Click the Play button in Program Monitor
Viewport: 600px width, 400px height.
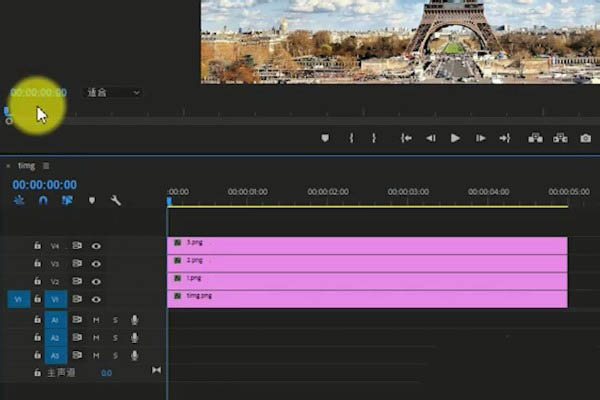click(455, 138)
